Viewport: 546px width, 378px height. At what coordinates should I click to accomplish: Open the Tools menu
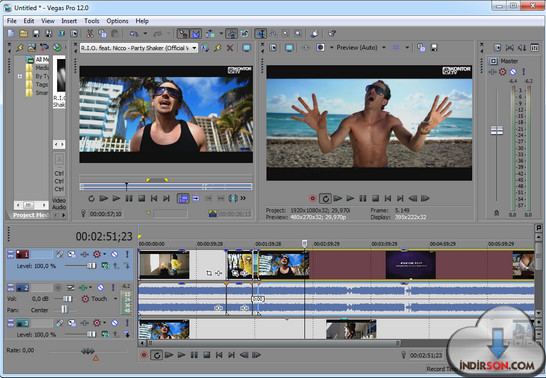tap(92, 21)
